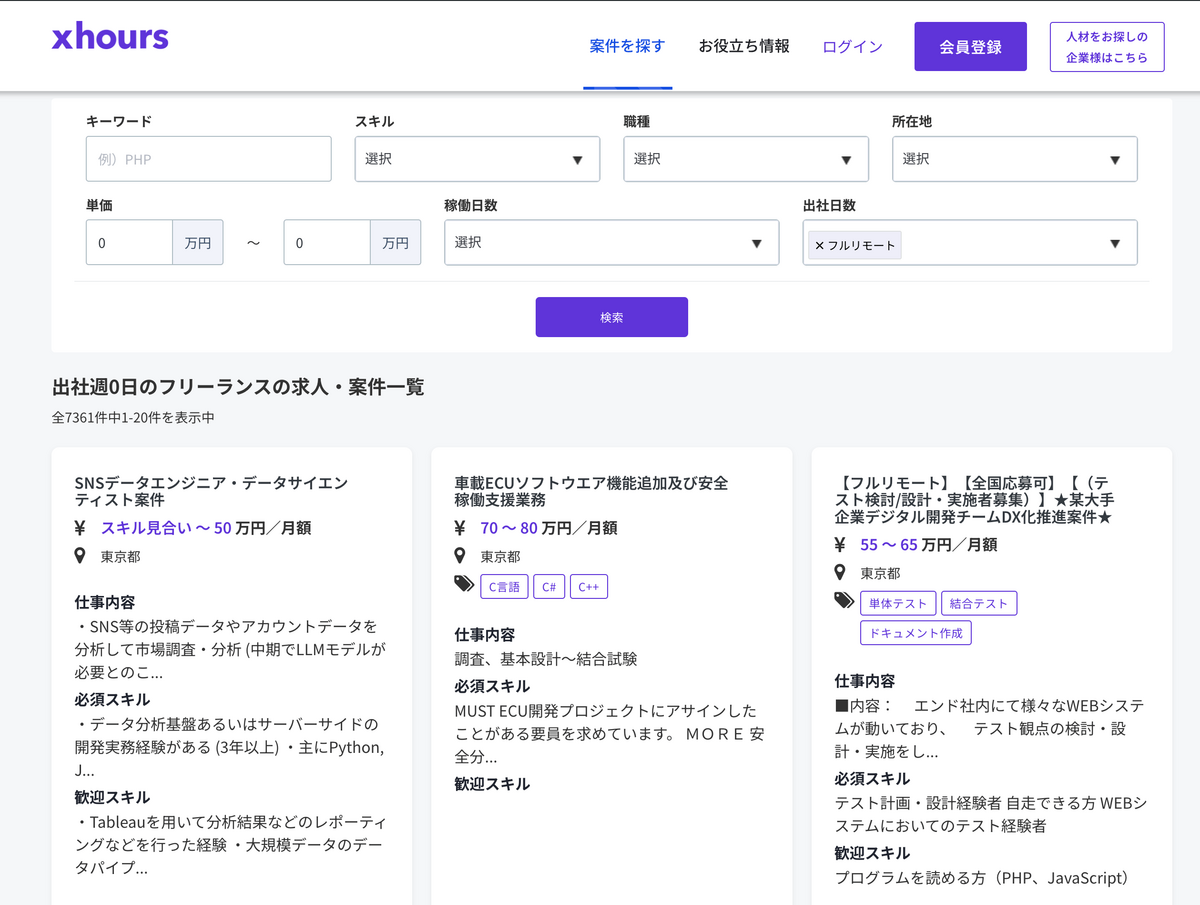
Task: Click 70〜80万円/月額 price text
Action: pos(549,528)
